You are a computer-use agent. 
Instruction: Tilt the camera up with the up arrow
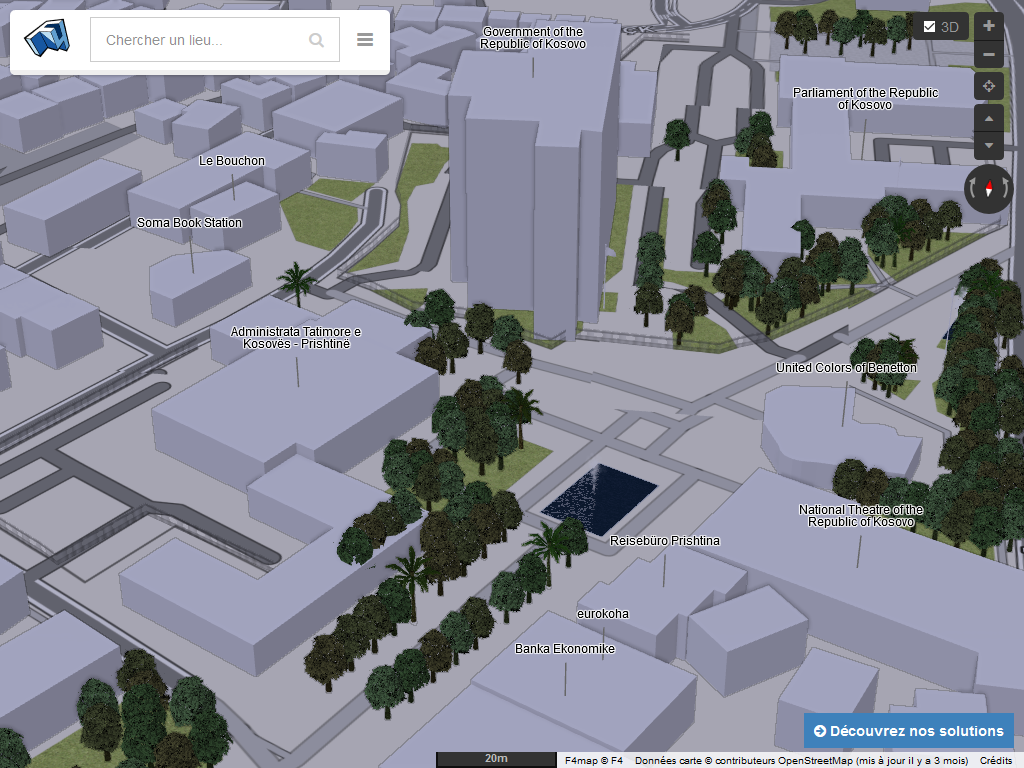pos(989,119)
